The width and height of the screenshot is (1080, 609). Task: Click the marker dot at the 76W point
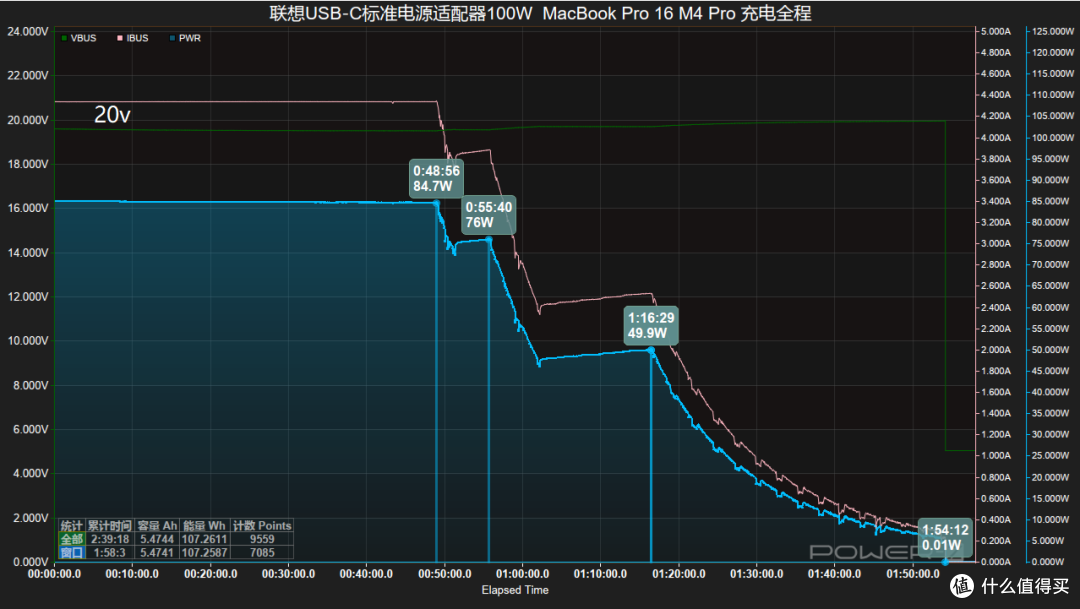(x=489, y=240)
